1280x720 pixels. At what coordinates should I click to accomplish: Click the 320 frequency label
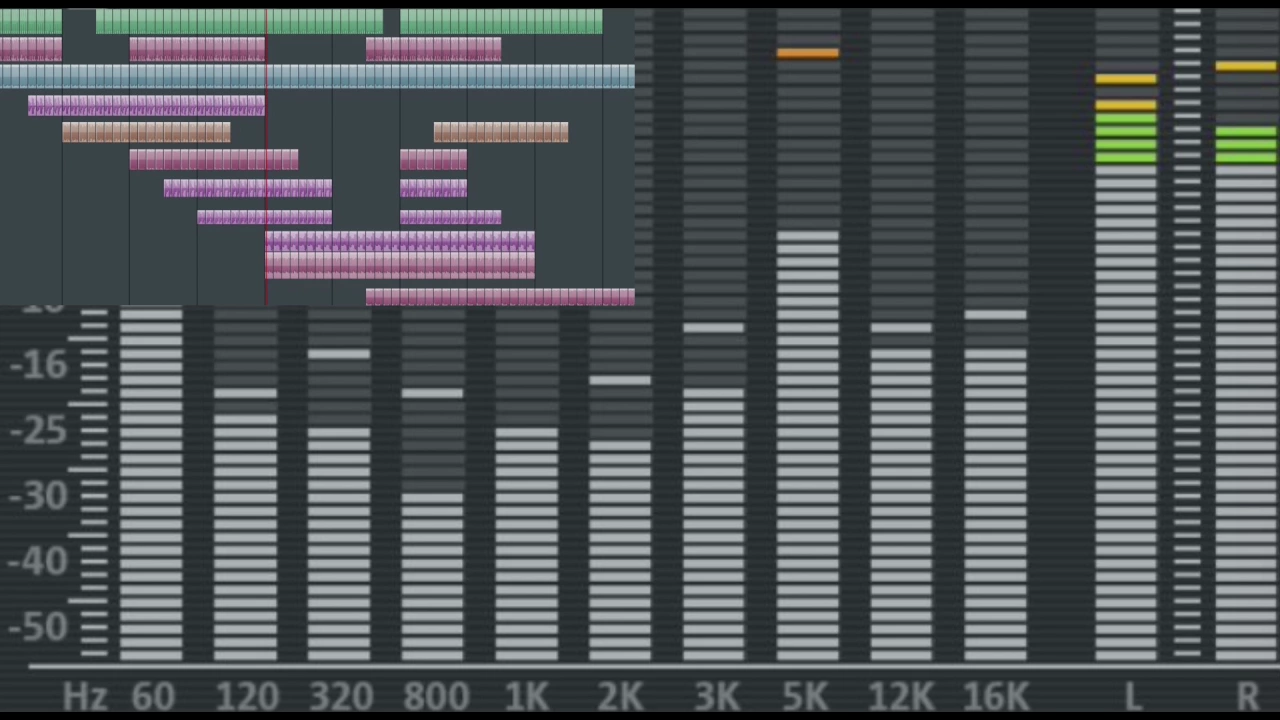pos(340,697)
